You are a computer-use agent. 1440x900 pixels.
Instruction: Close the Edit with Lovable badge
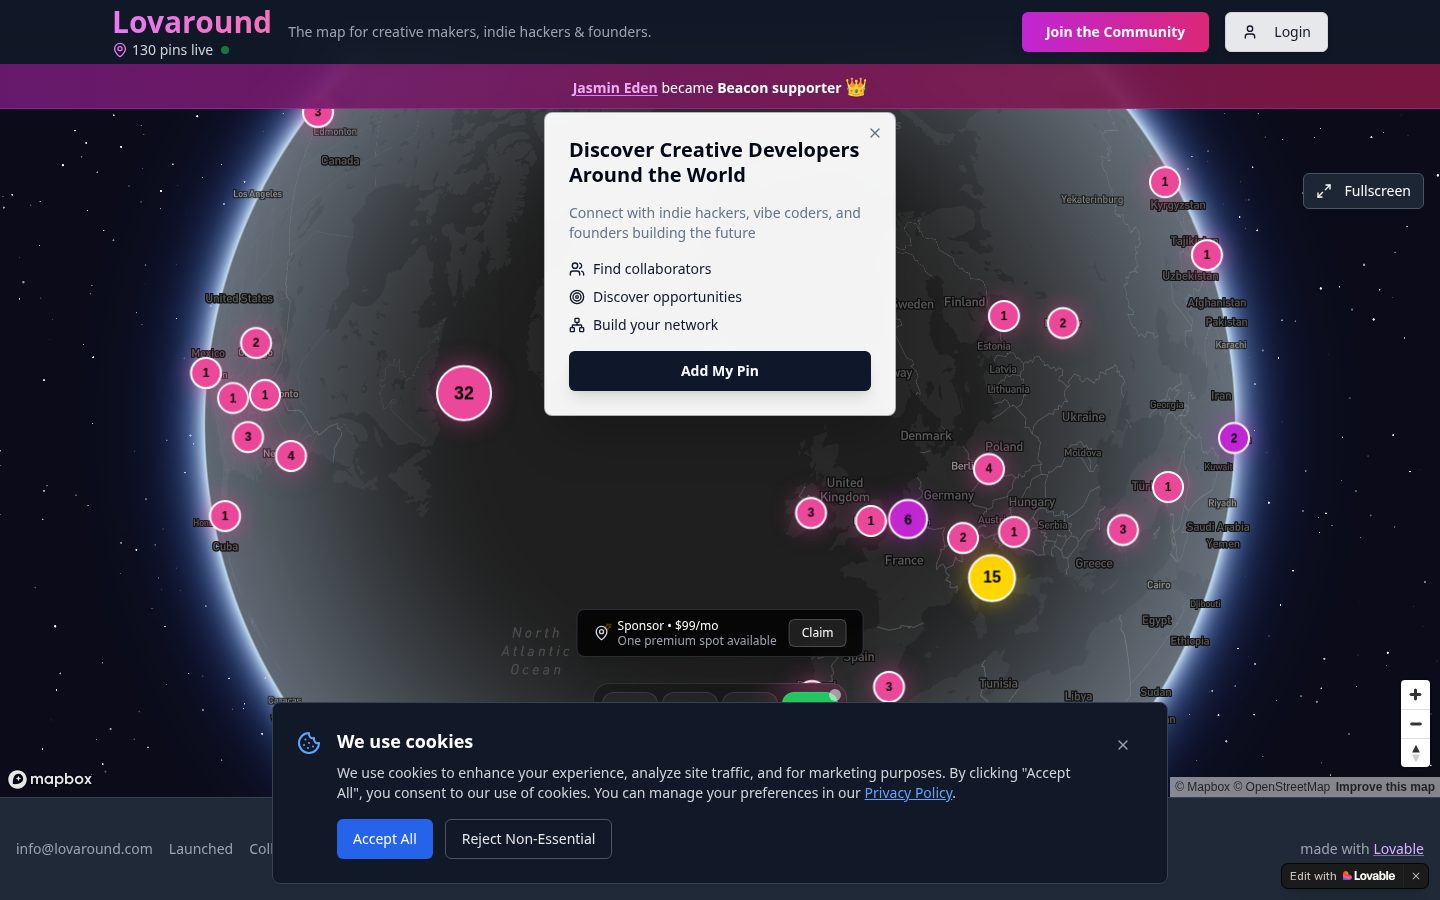click(x=1416, y=876)
